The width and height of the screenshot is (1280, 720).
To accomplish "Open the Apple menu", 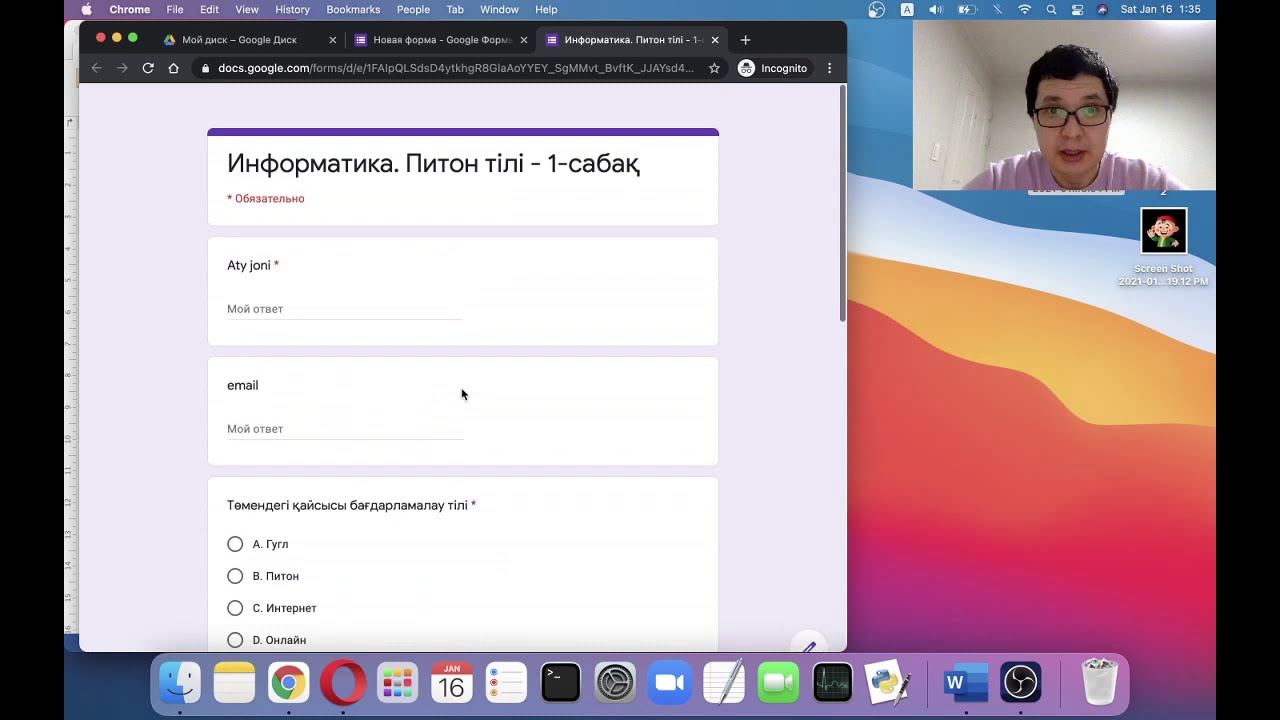I will pos(87,10).
